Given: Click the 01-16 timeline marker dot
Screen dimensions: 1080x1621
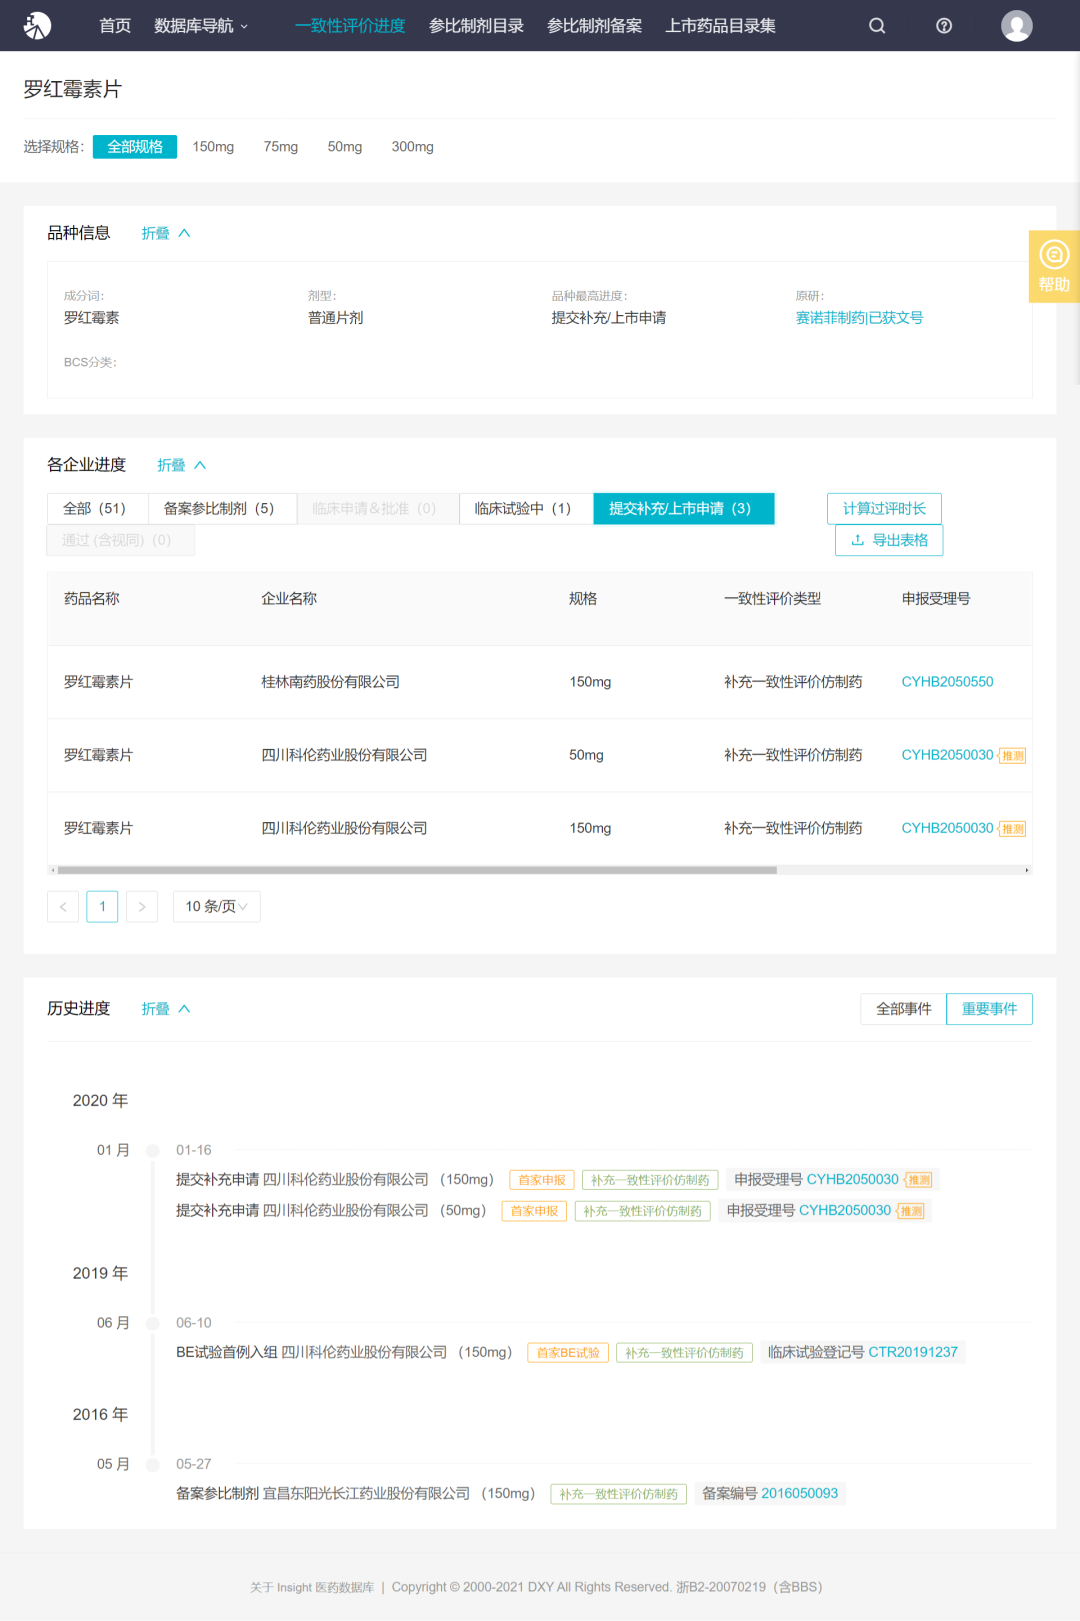Looking at the screenshot, I should pos(153,1151).
